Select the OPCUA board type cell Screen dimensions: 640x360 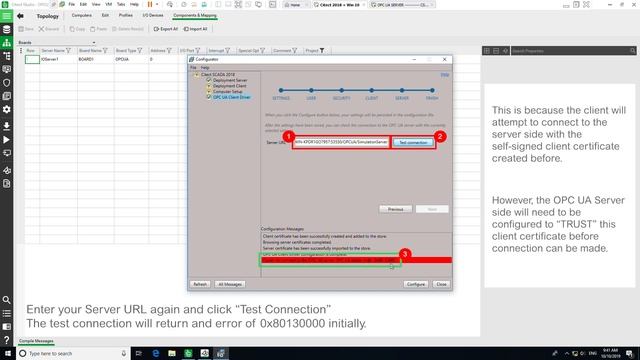[x=131, y=60]
